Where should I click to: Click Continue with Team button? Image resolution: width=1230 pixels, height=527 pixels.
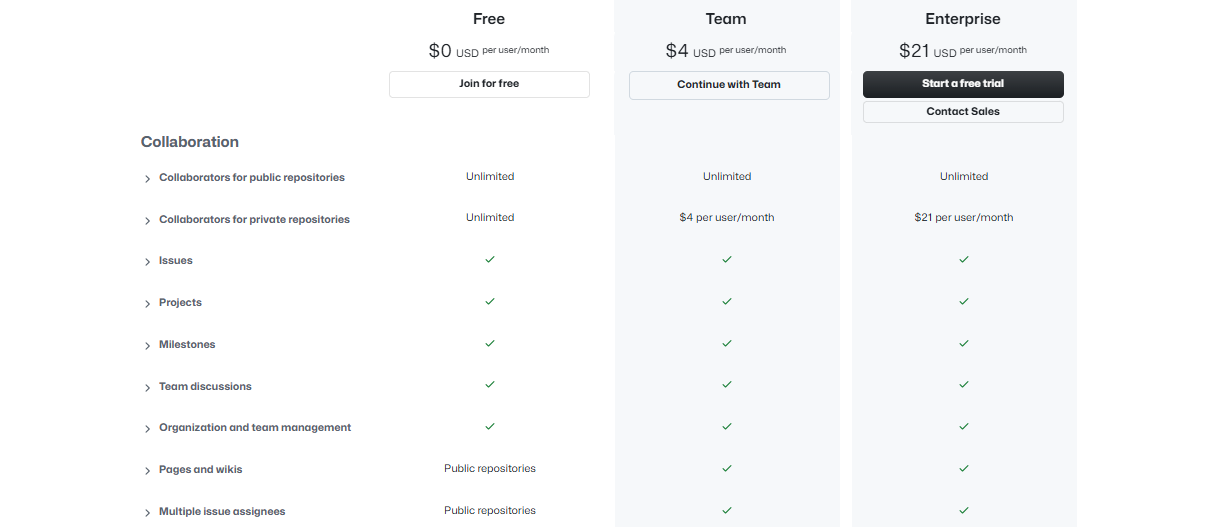click(x=729, y=85)
